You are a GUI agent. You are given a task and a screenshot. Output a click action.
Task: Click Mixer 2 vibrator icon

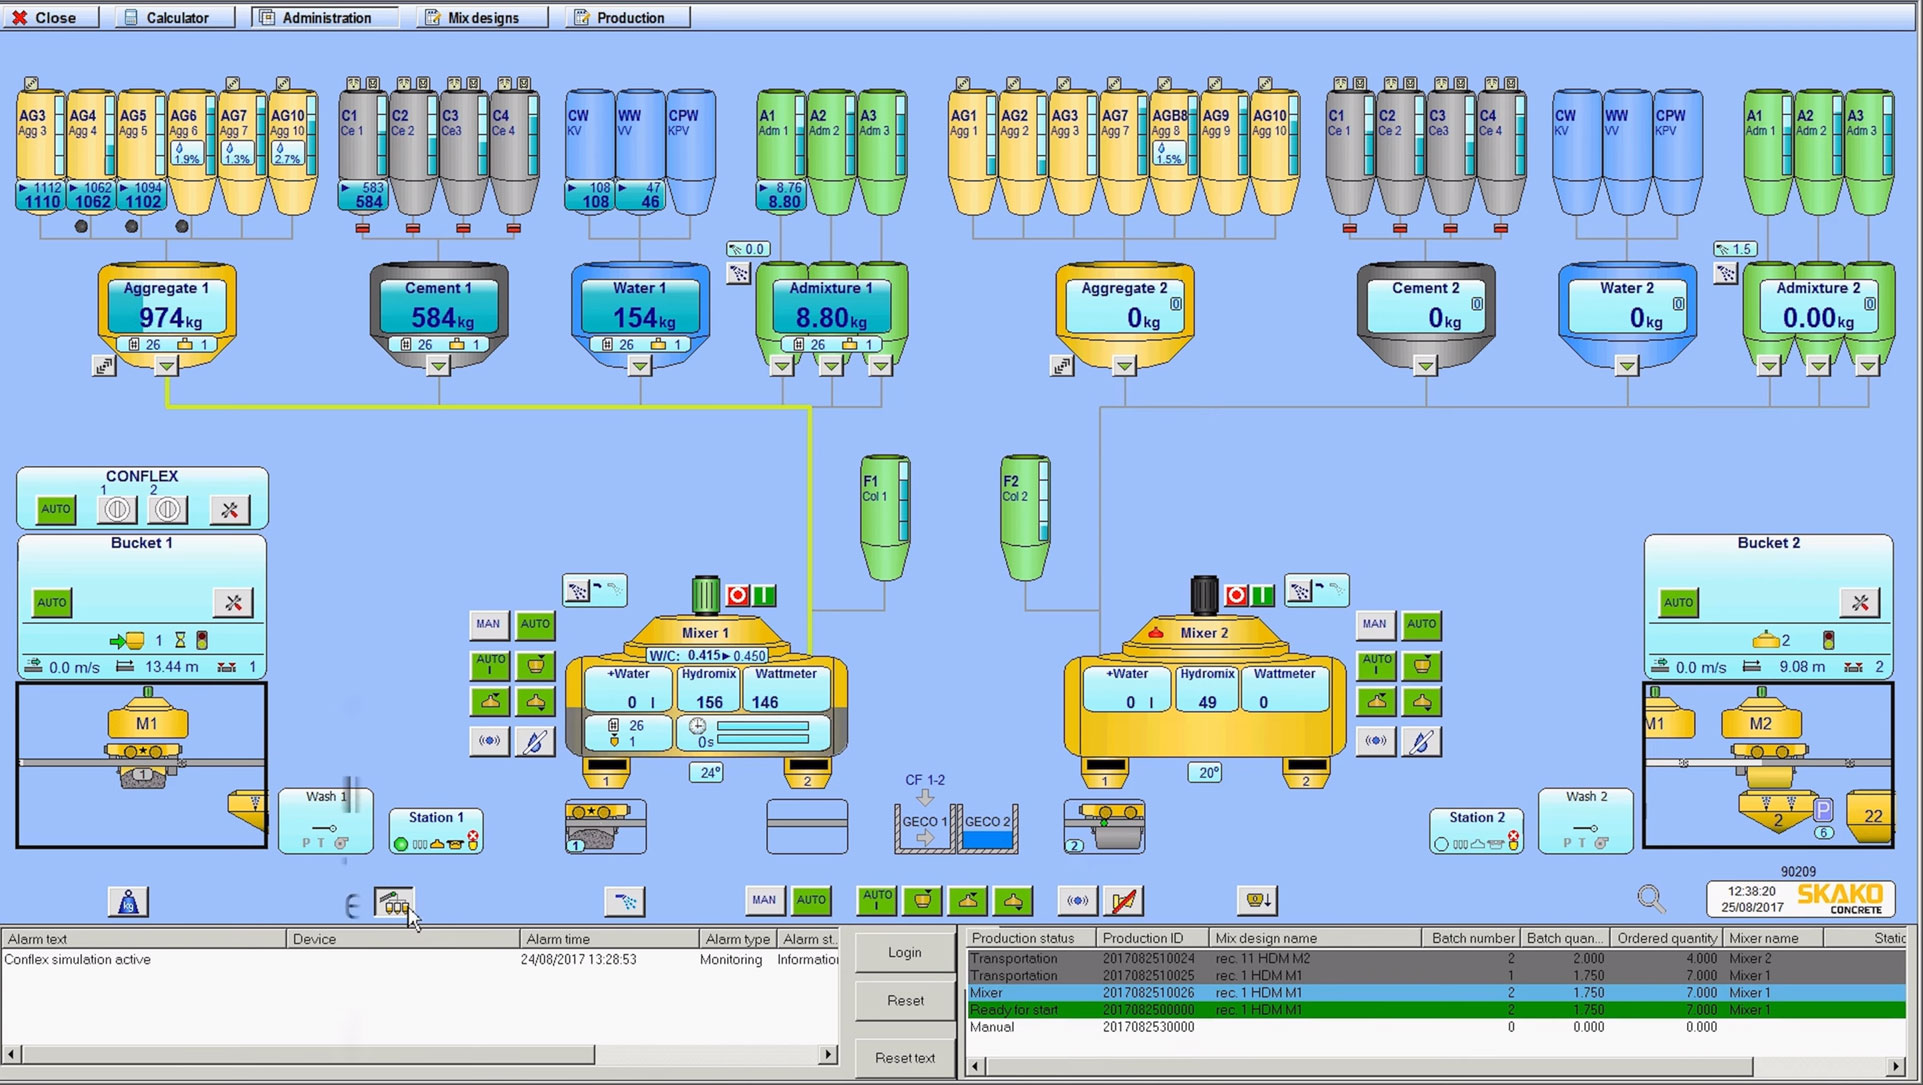pos(1376,741)
